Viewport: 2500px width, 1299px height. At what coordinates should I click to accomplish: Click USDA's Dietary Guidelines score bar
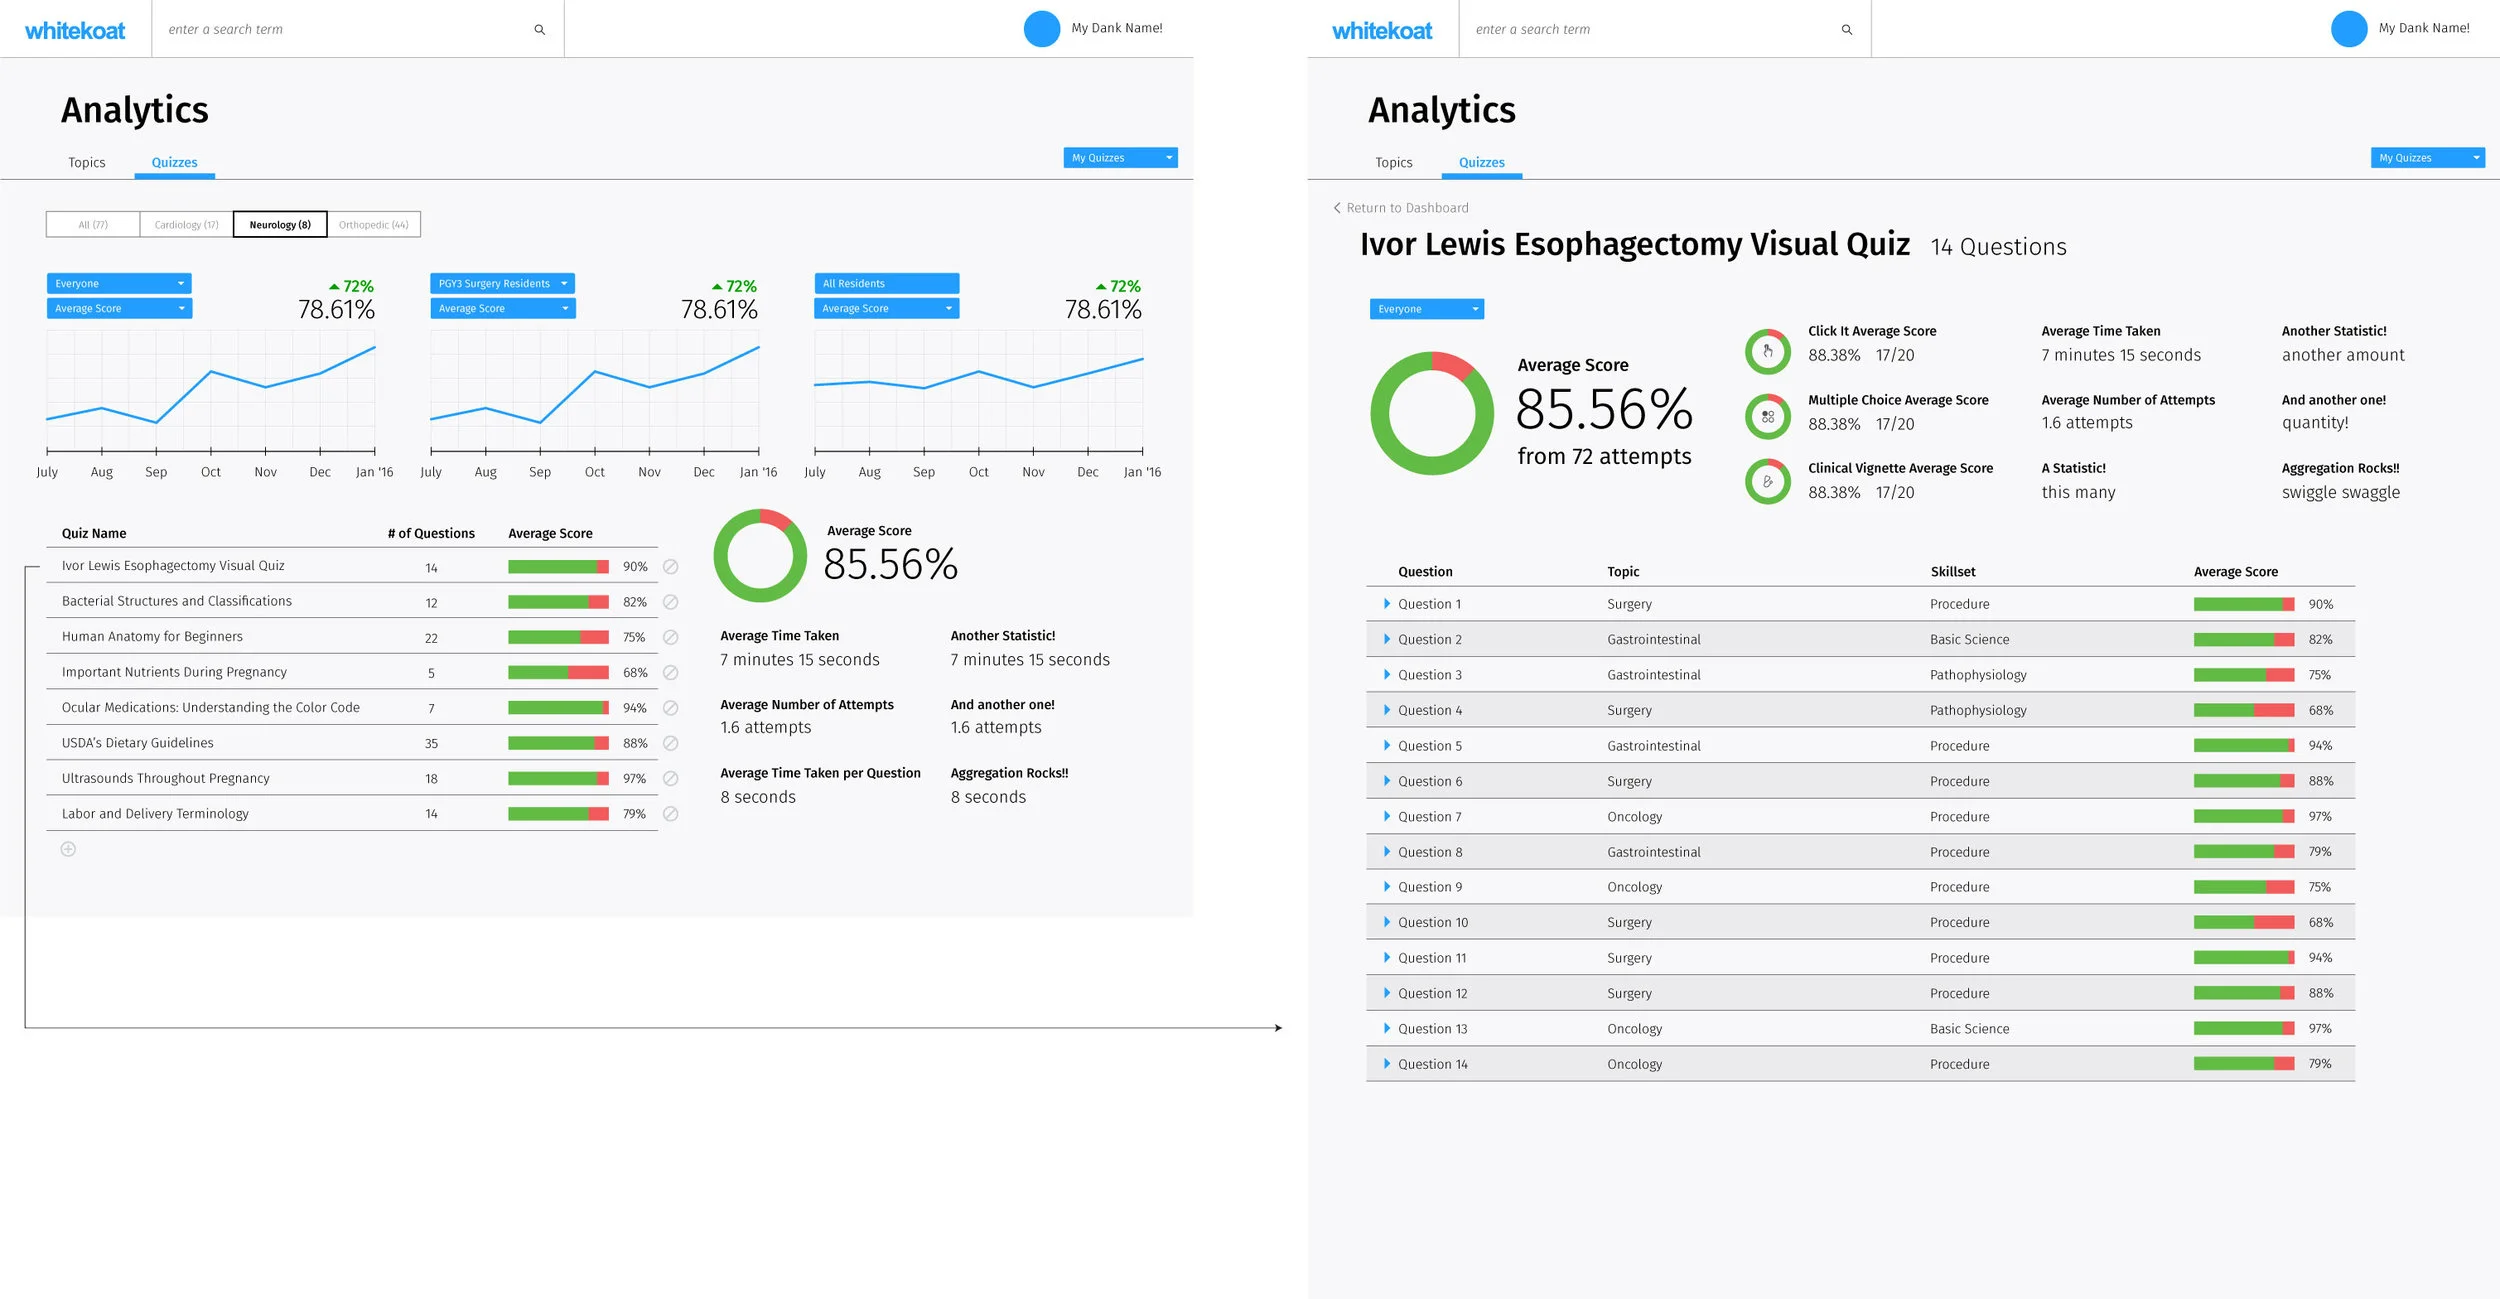pyautogui.click(x=558, y=743)
